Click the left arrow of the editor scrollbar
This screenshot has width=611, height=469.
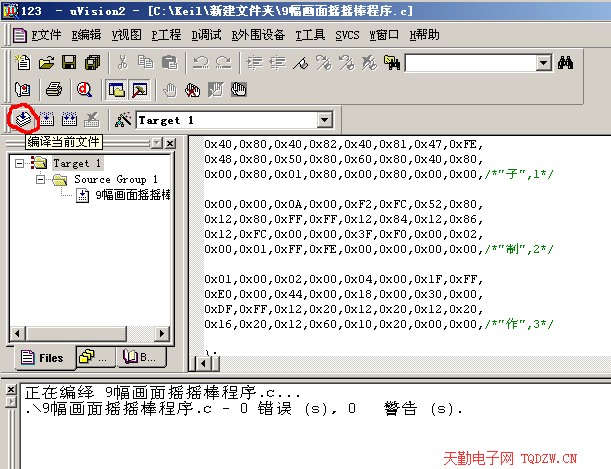[203, 364]
